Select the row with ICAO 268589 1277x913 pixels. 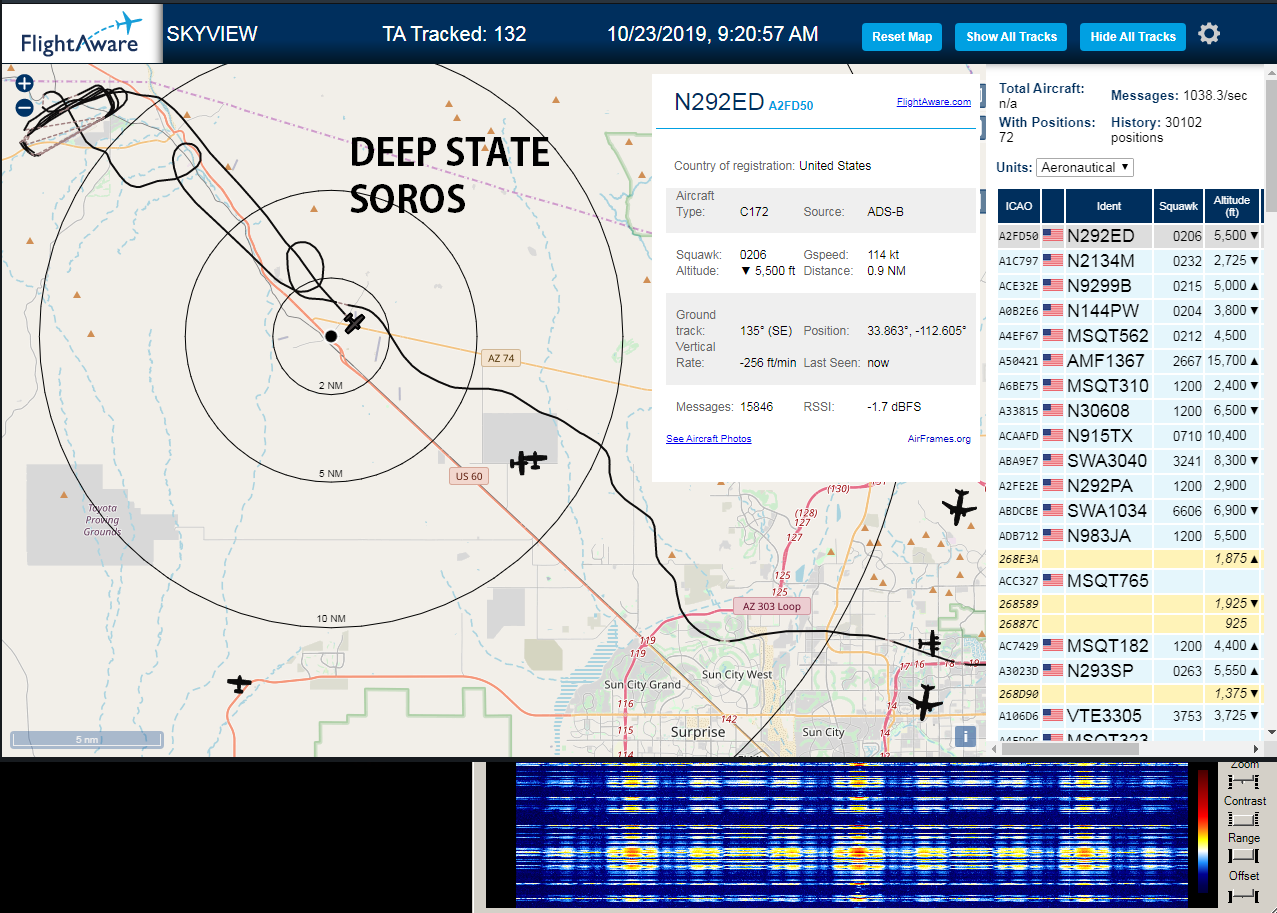pos(1129,604)
